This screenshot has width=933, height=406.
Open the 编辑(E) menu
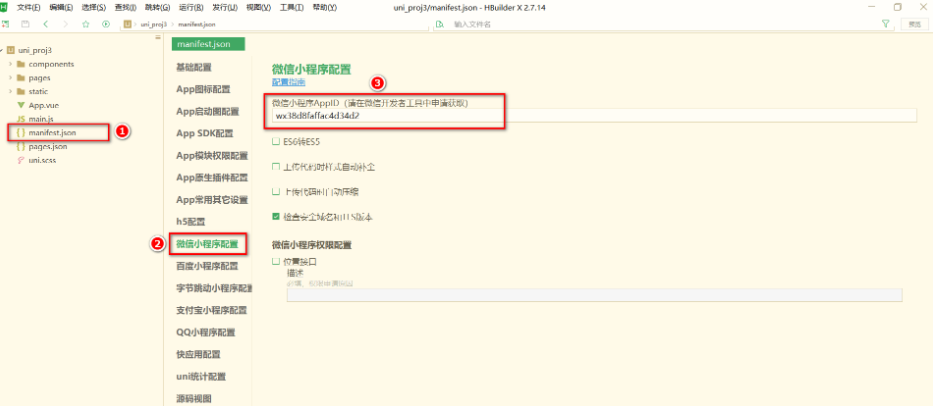pos(61,8)
